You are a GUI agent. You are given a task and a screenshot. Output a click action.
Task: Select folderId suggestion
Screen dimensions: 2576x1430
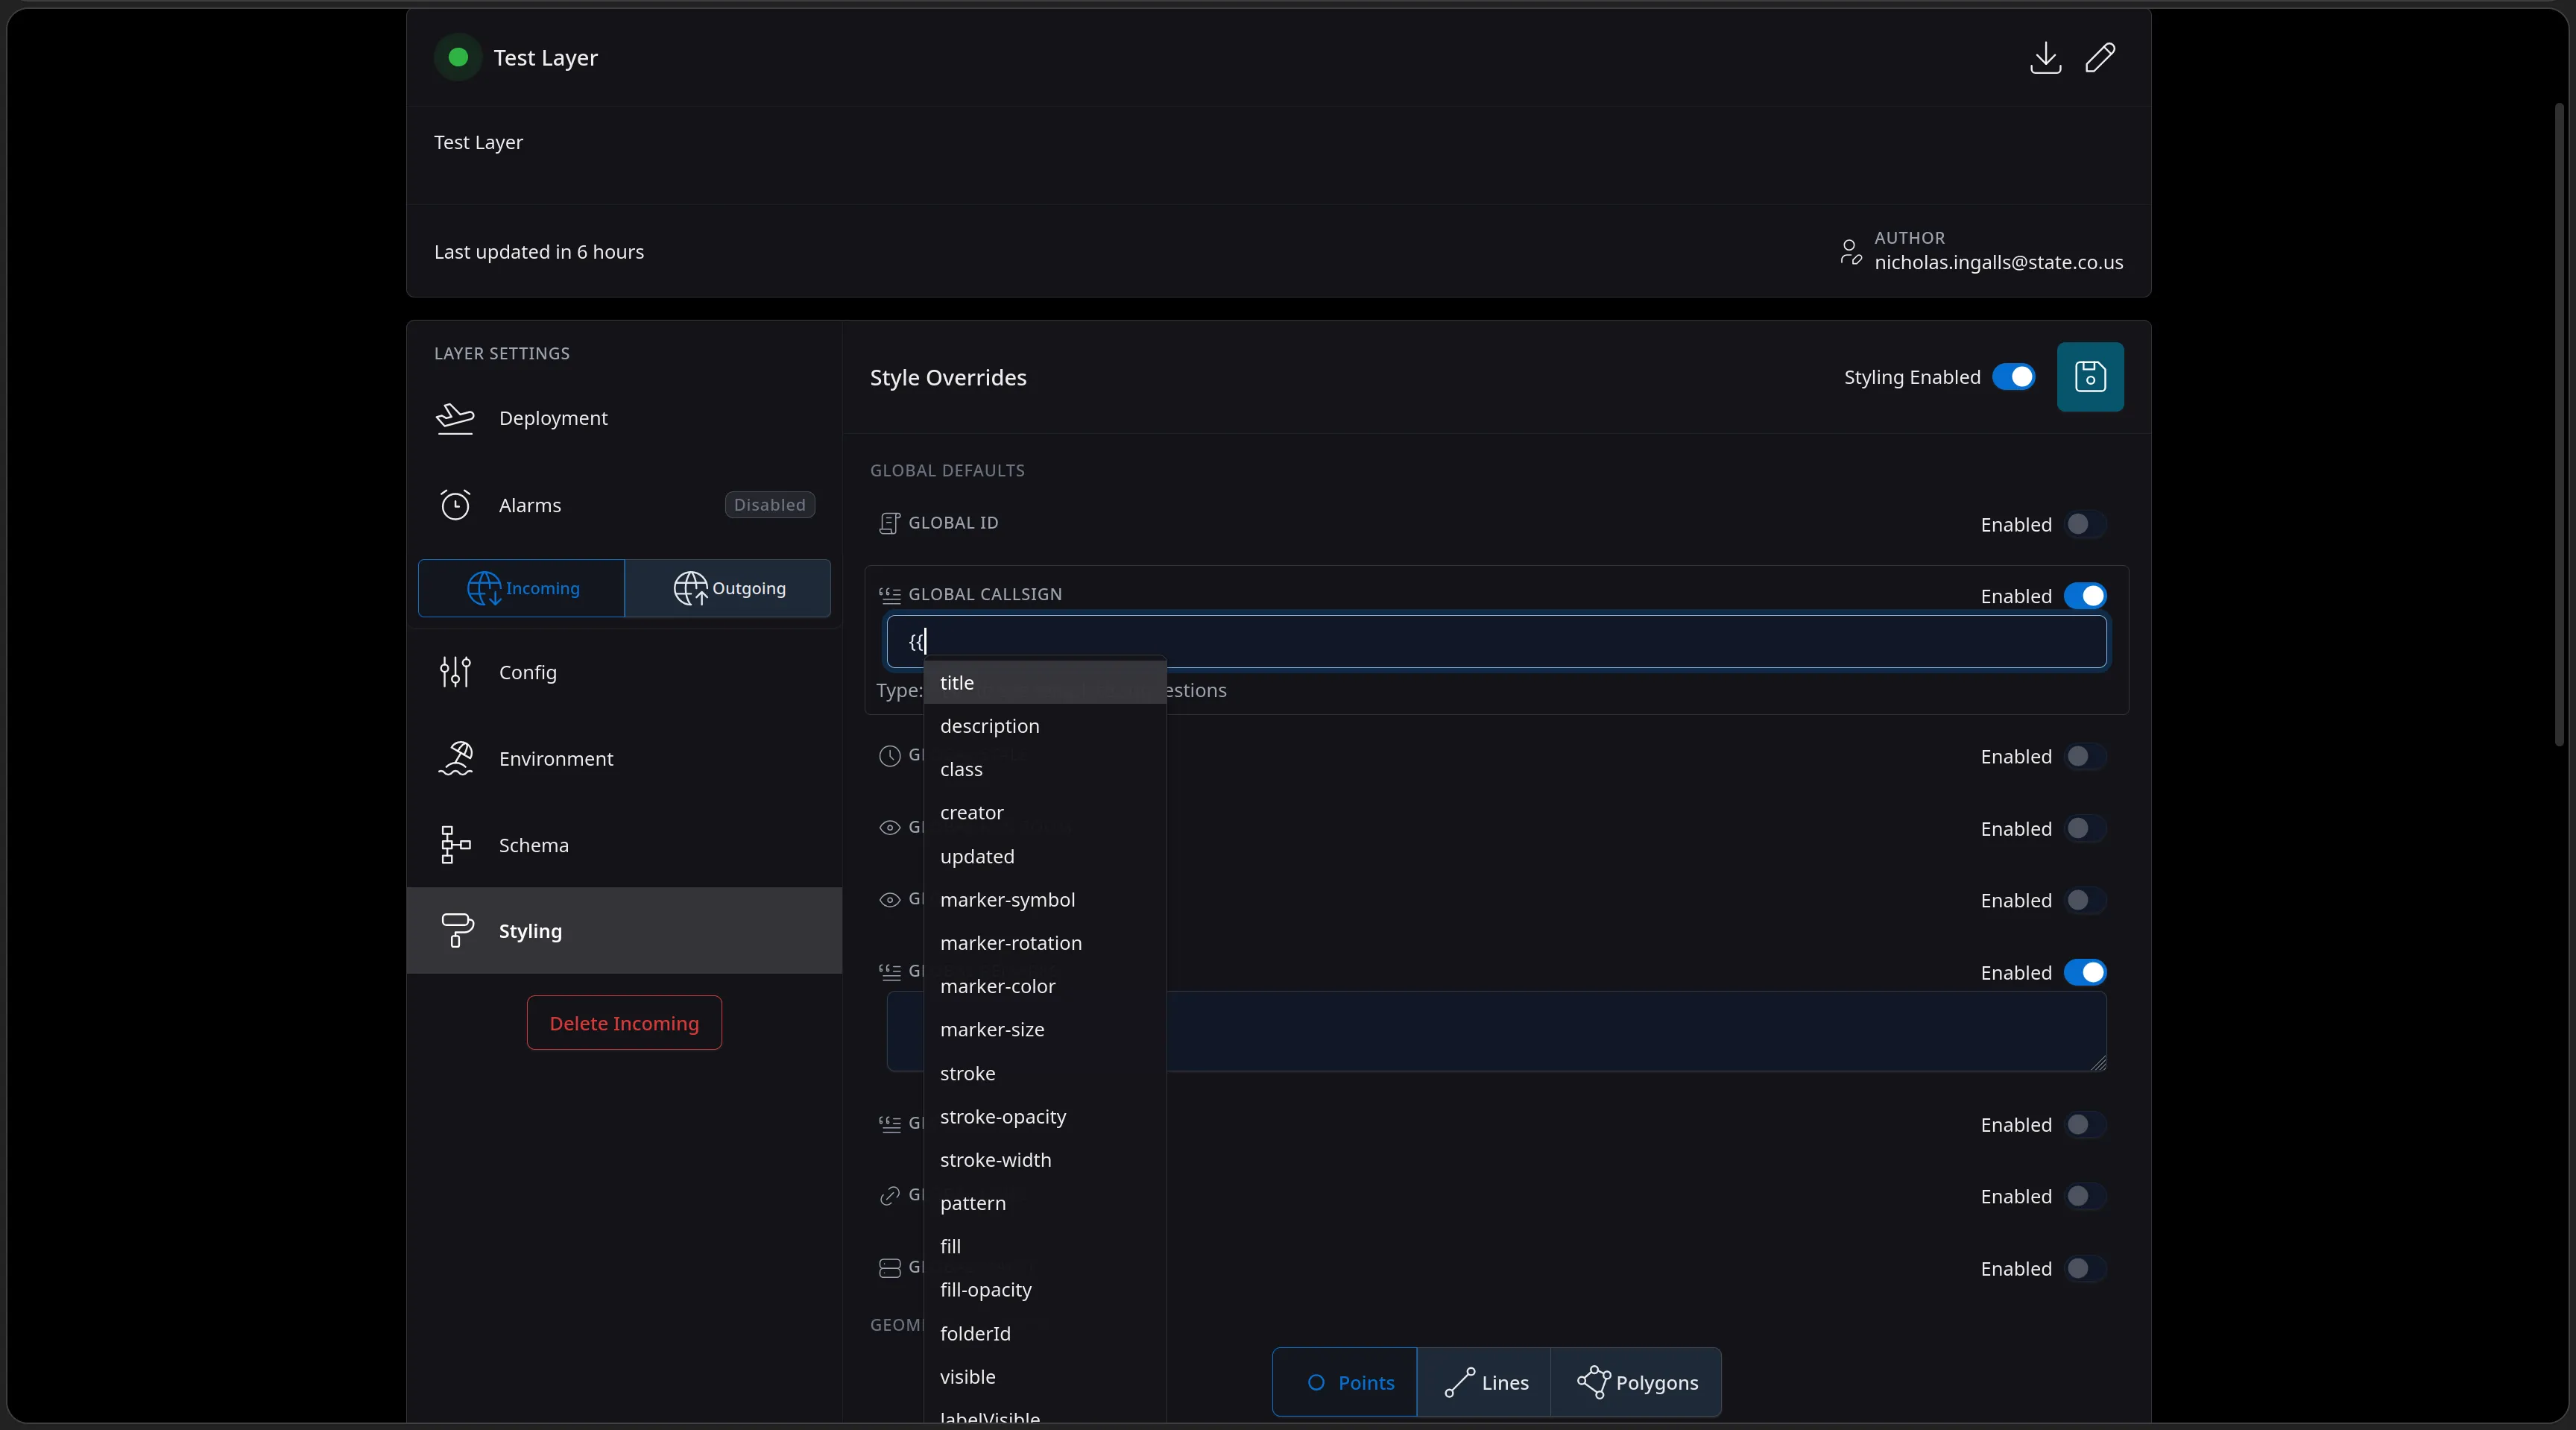[1045, 1334]
